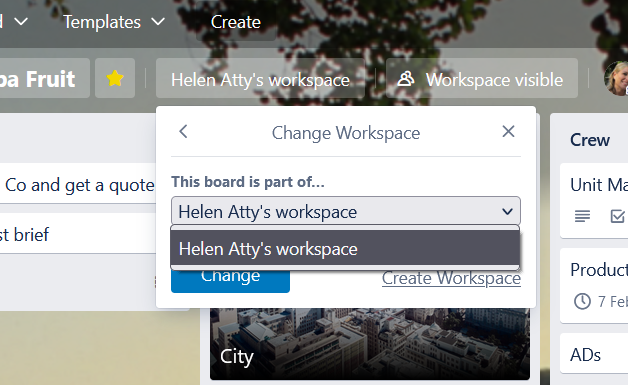Open the Workspace visible visibility button
The image size is (628, 385).
pos(482,79)
